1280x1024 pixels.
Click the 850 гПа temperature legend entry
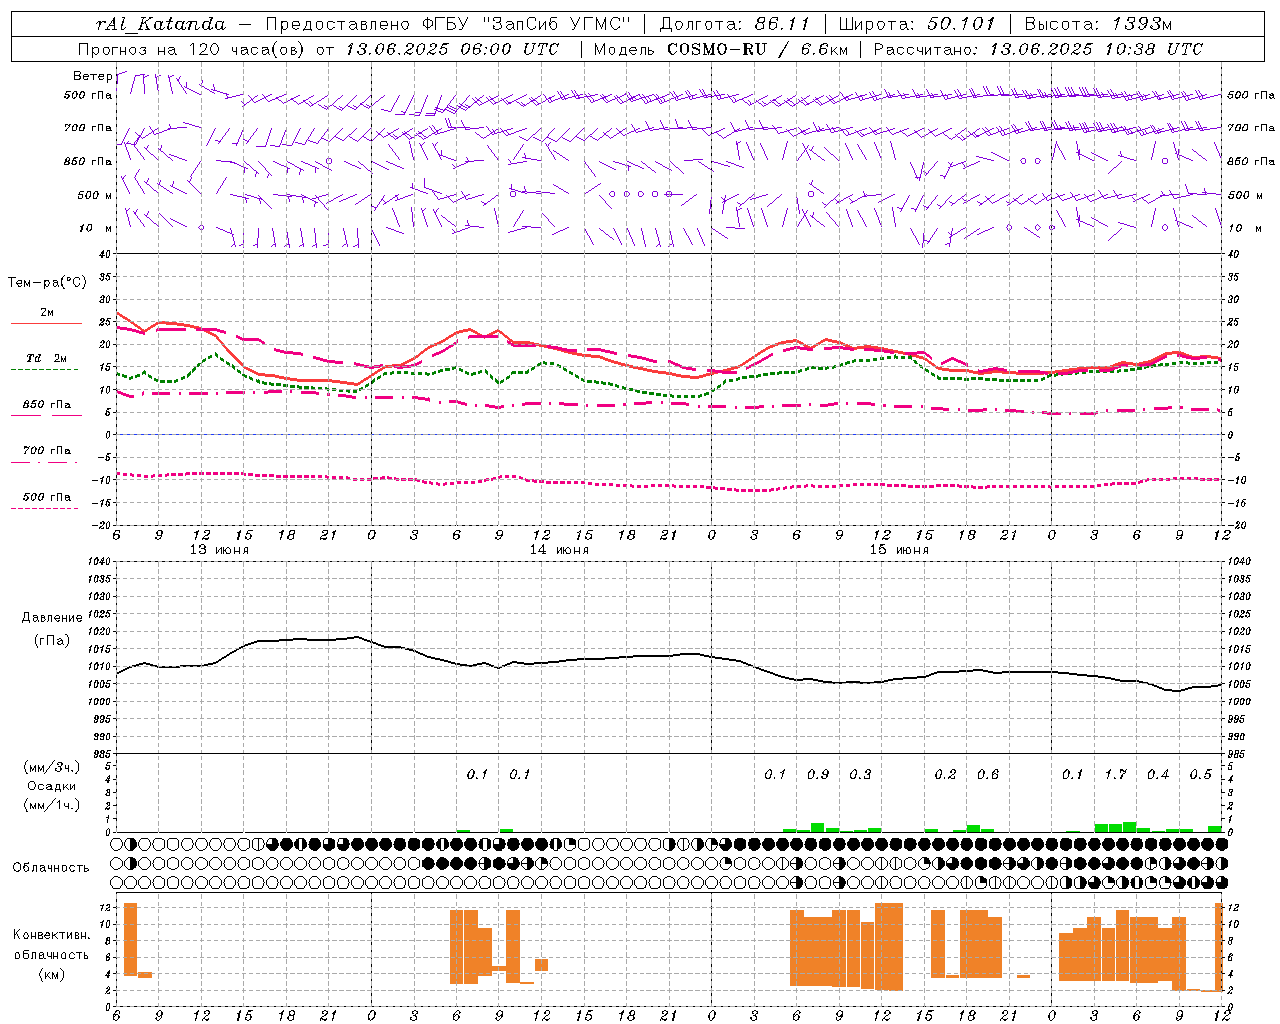tap(47, 405)
